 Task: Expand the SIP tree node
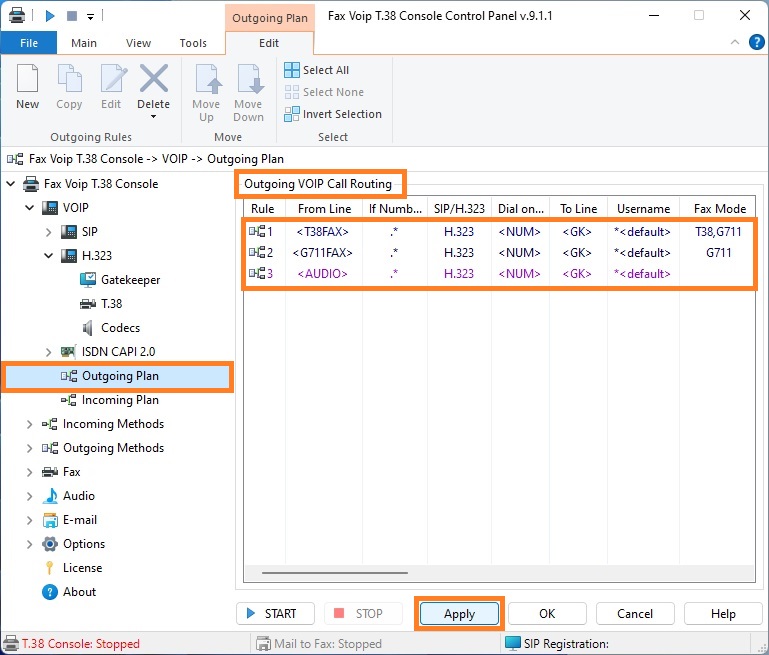click(49, 232)
